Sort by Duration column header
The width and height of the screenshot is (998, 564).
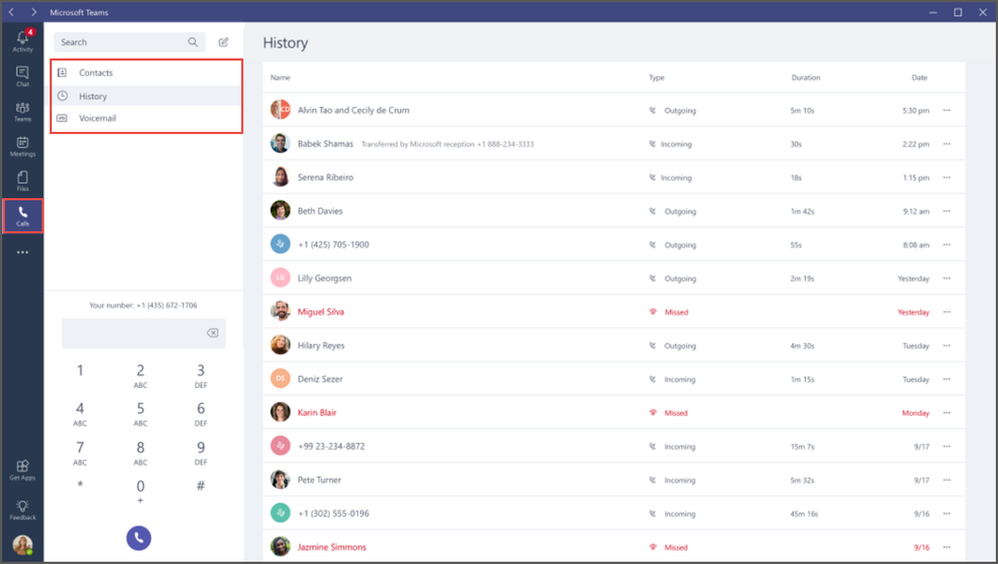(806, 78)
